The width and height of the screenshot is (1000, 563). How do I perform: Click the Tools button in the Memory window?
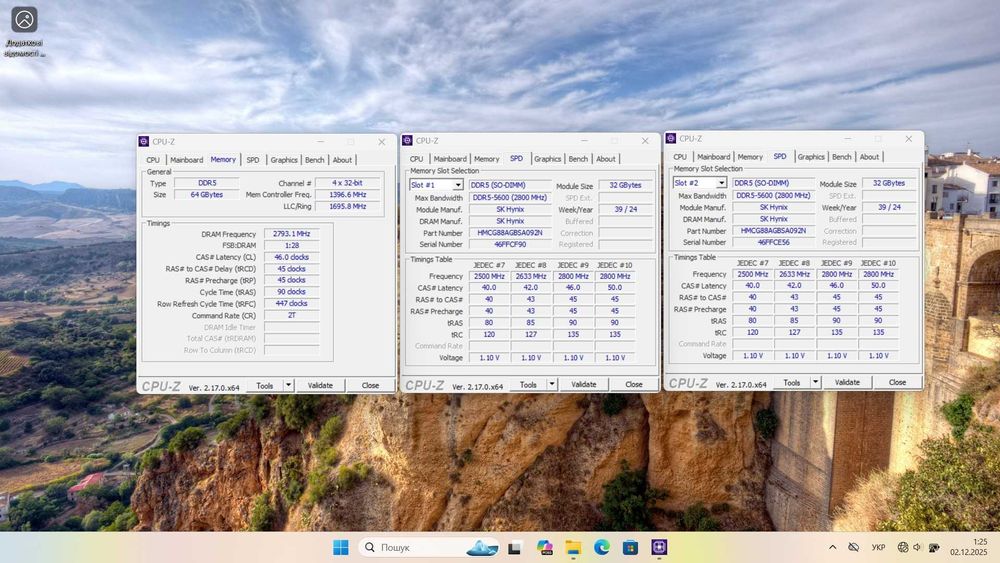pos(265,385)
